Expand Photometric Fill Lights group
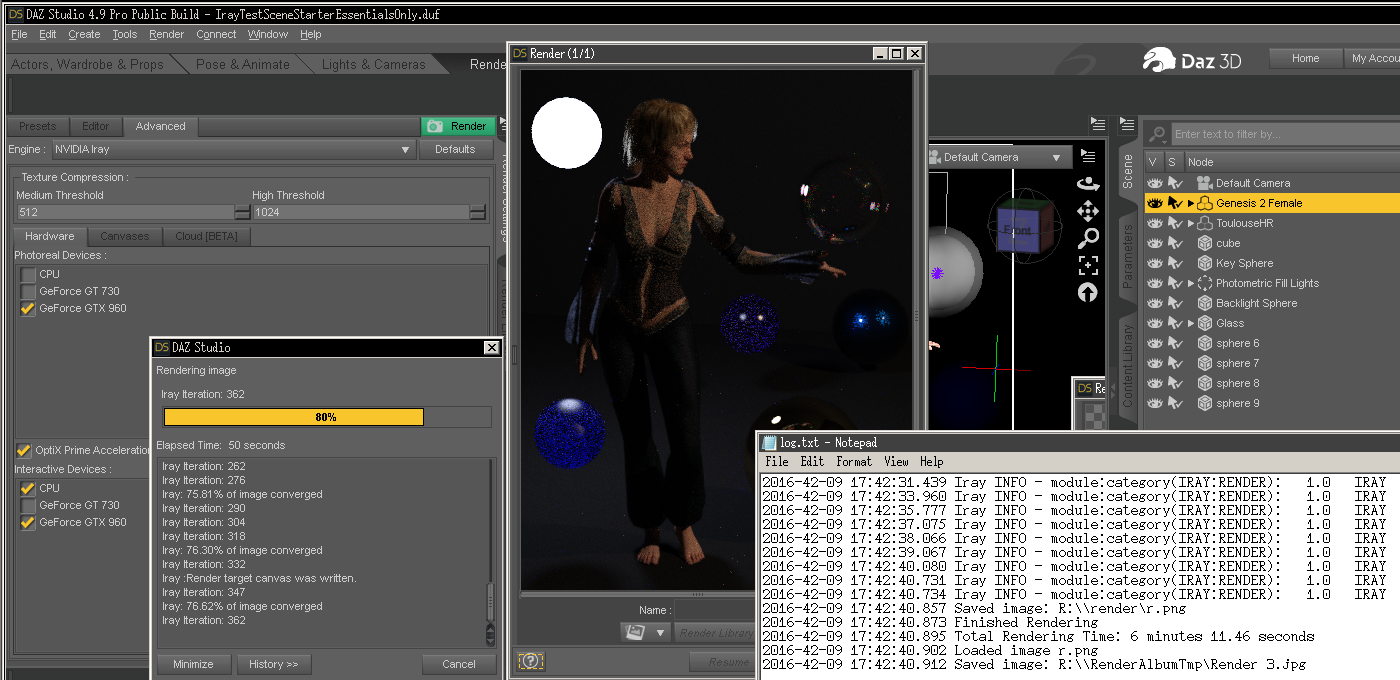This screenshot has height=680, width=1400. 1191,283
